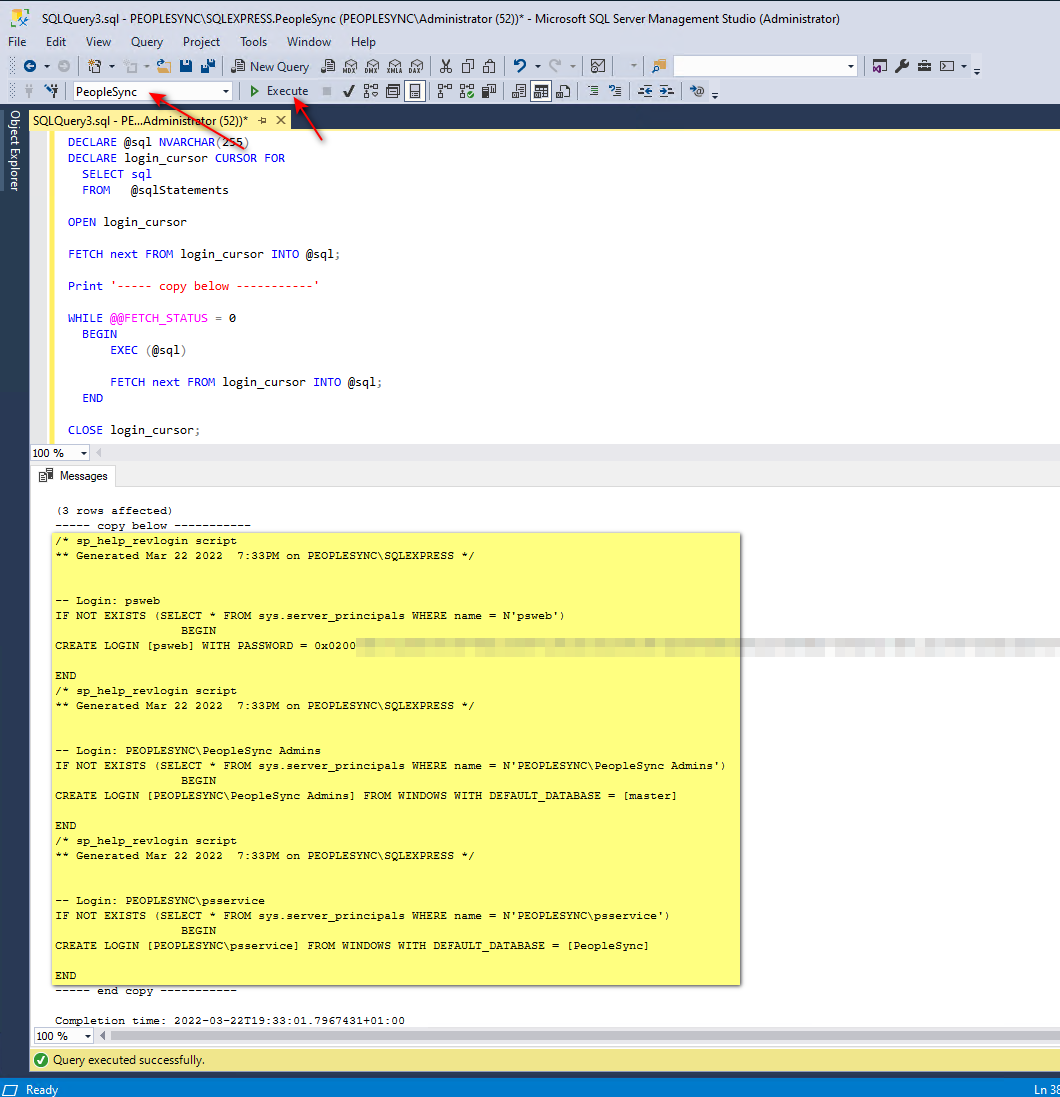Switch to Results to File mode

563,91
